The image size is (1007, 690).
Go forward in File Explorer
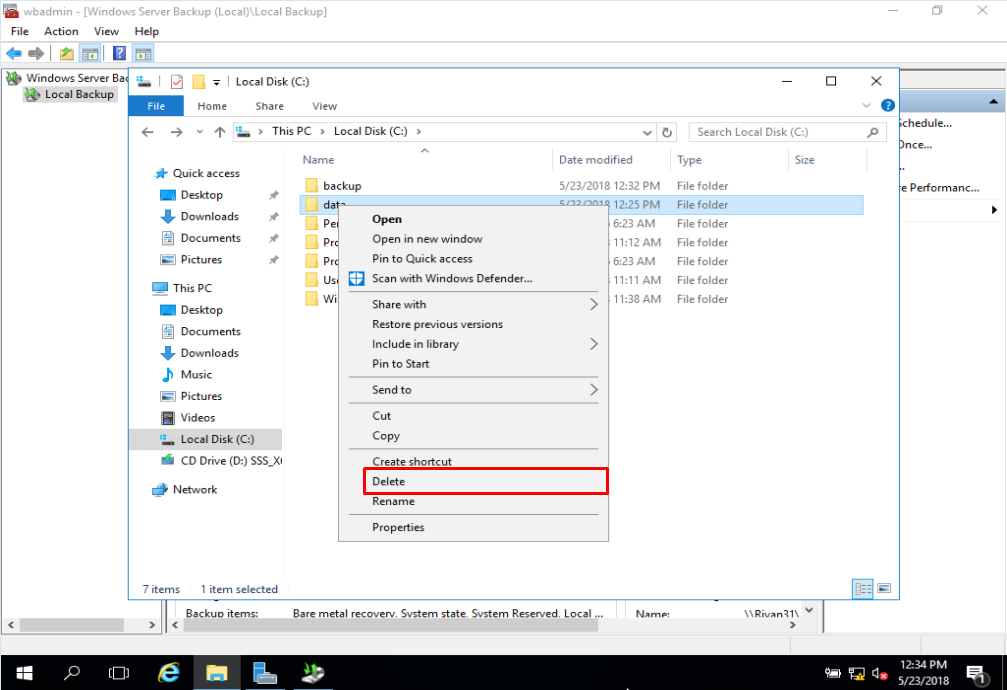pos(176,132)
